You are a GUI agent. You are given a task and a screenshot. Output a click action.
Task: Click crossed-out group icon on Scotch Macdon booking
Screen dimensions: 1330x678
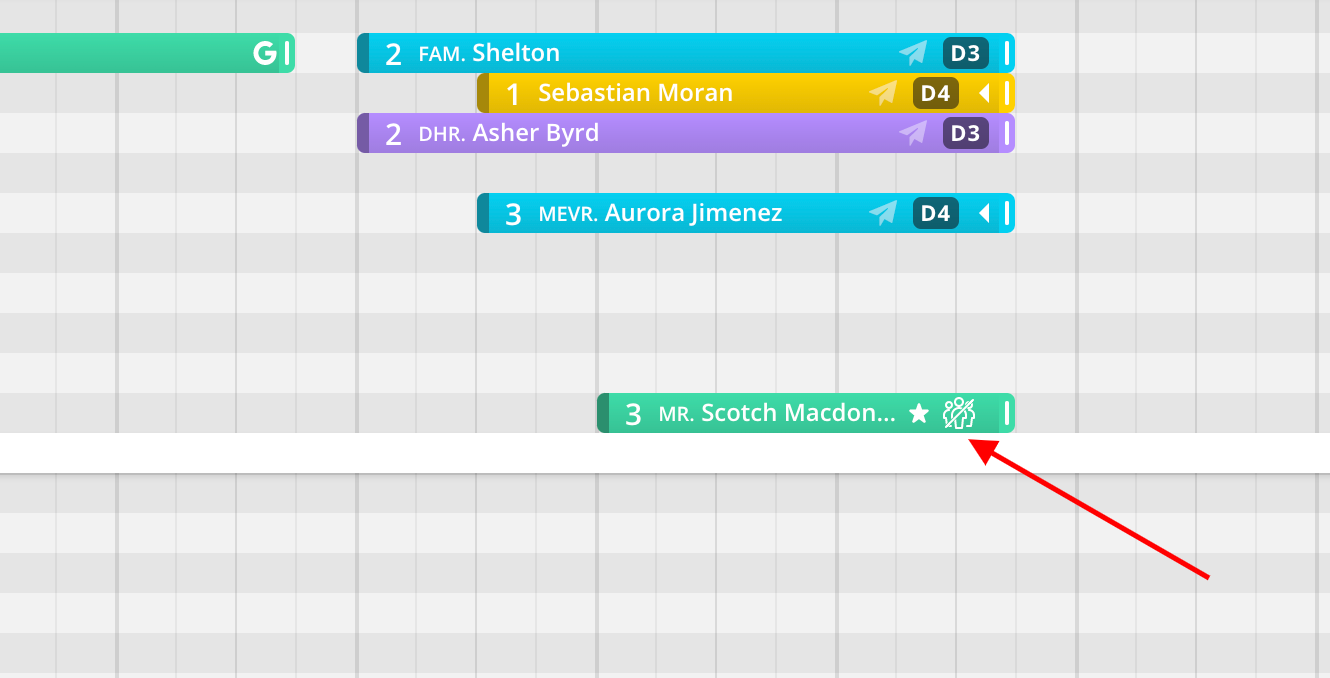click(959, 413)
